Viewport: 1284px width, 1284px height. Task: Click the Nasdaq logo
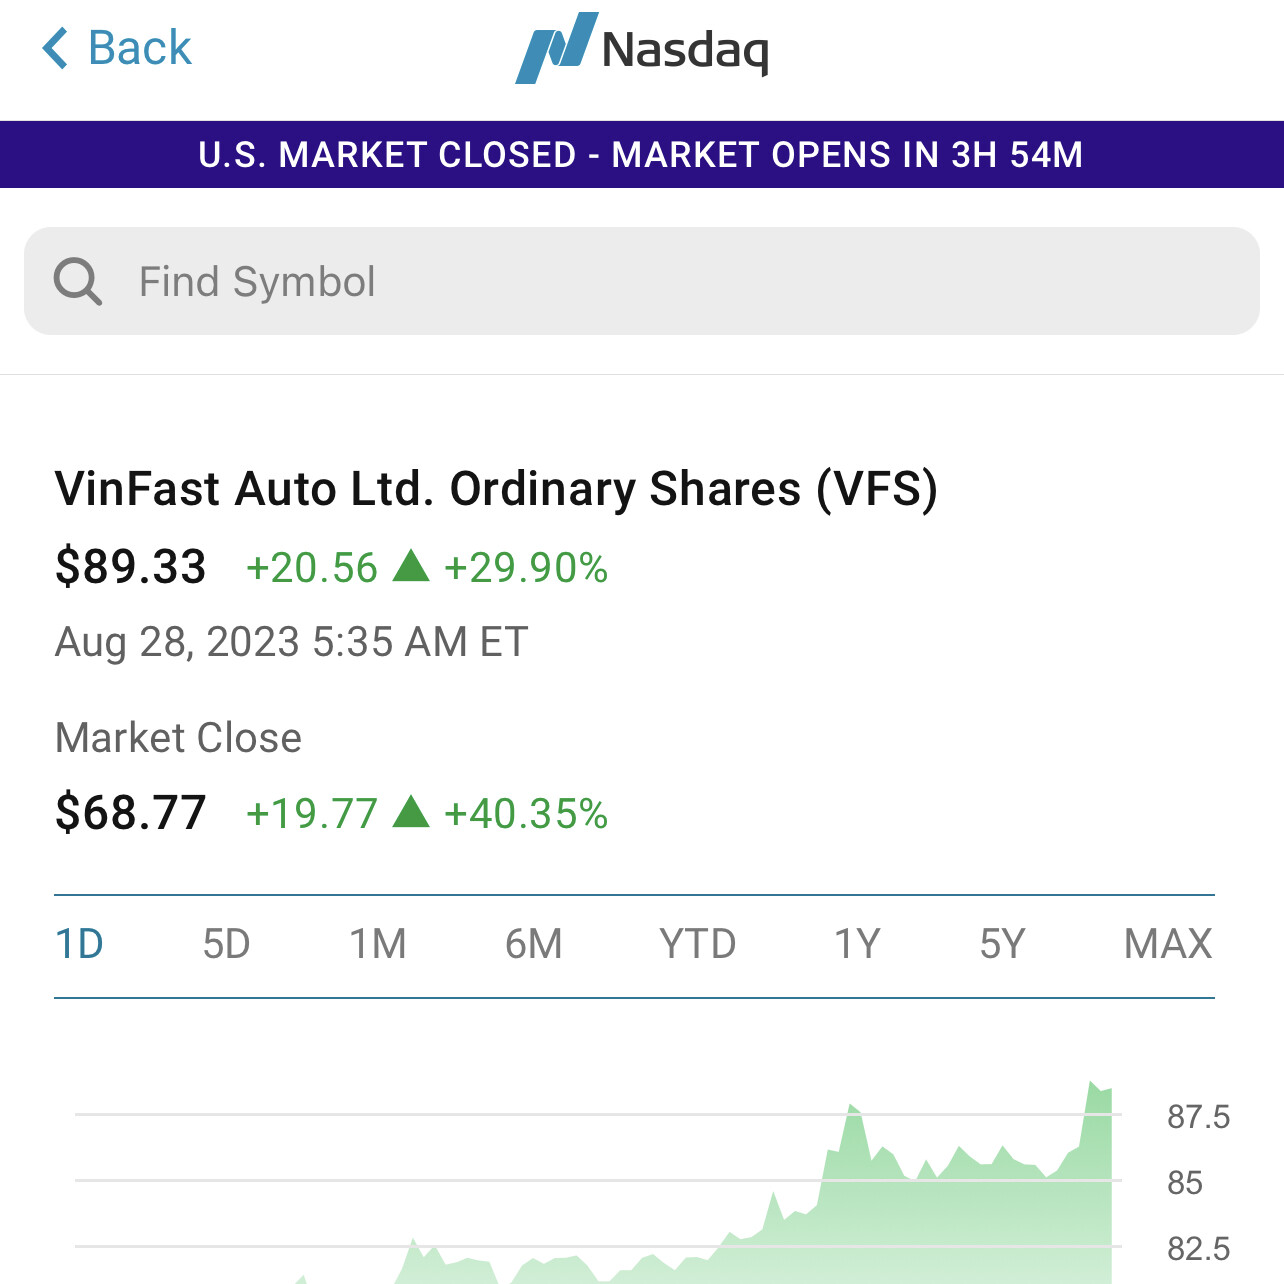pyautogui.click(x=641, y=48)
